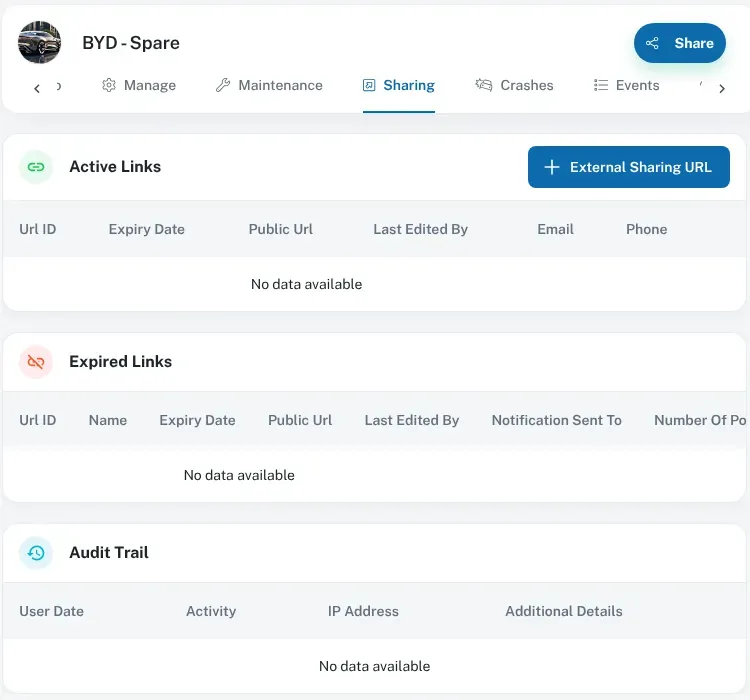Screen dimensions: 750x700
Task: Click the Share button
Action: 679,43
